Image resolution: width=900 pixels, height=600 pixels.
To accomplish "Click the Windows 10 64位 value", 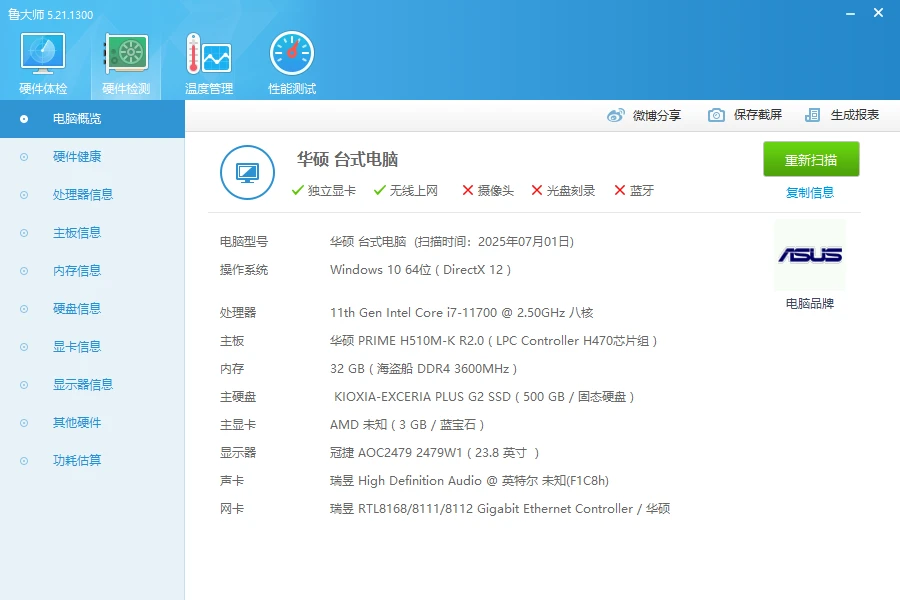I will pos(420,270).
